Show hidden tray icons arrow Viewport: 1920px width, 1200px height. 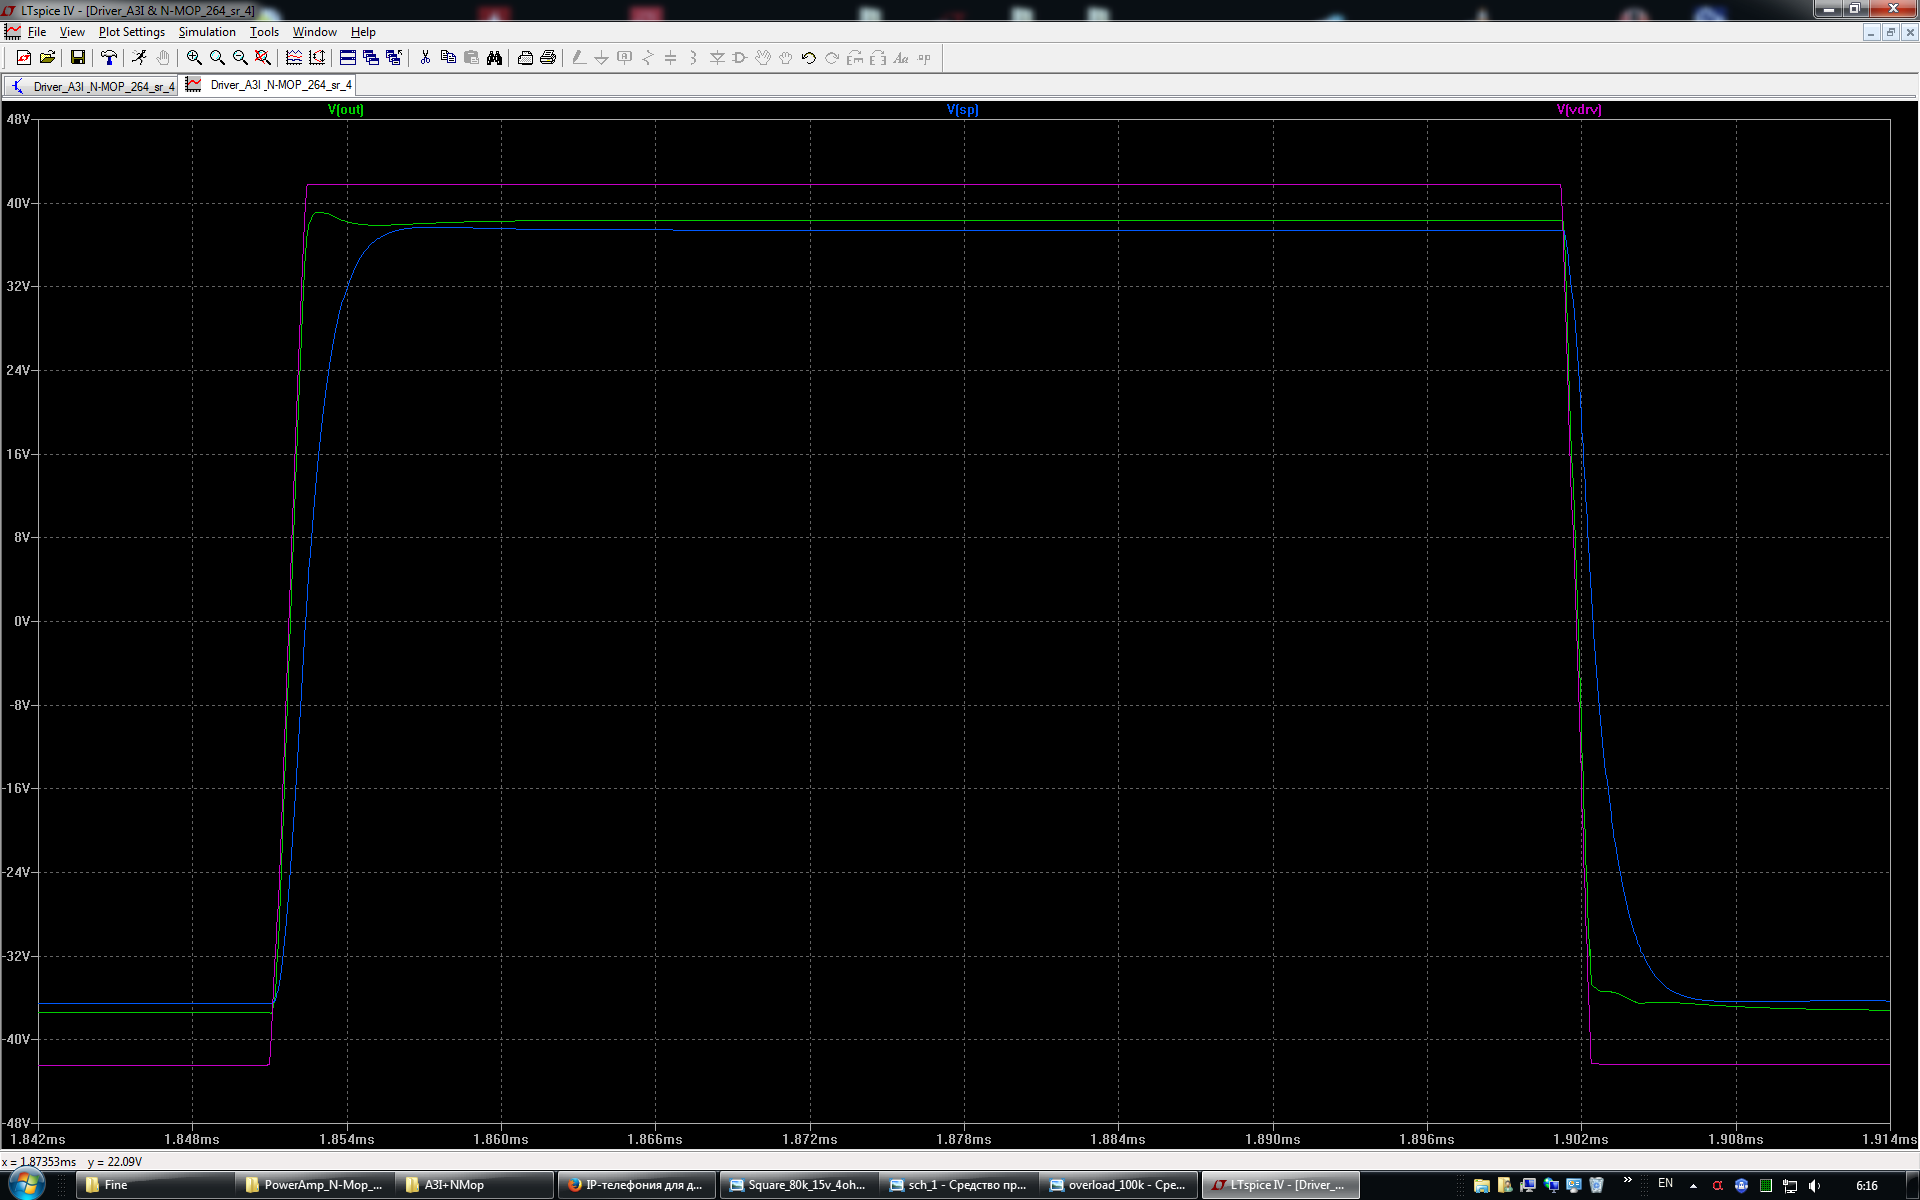(x=1693, y=1186)
